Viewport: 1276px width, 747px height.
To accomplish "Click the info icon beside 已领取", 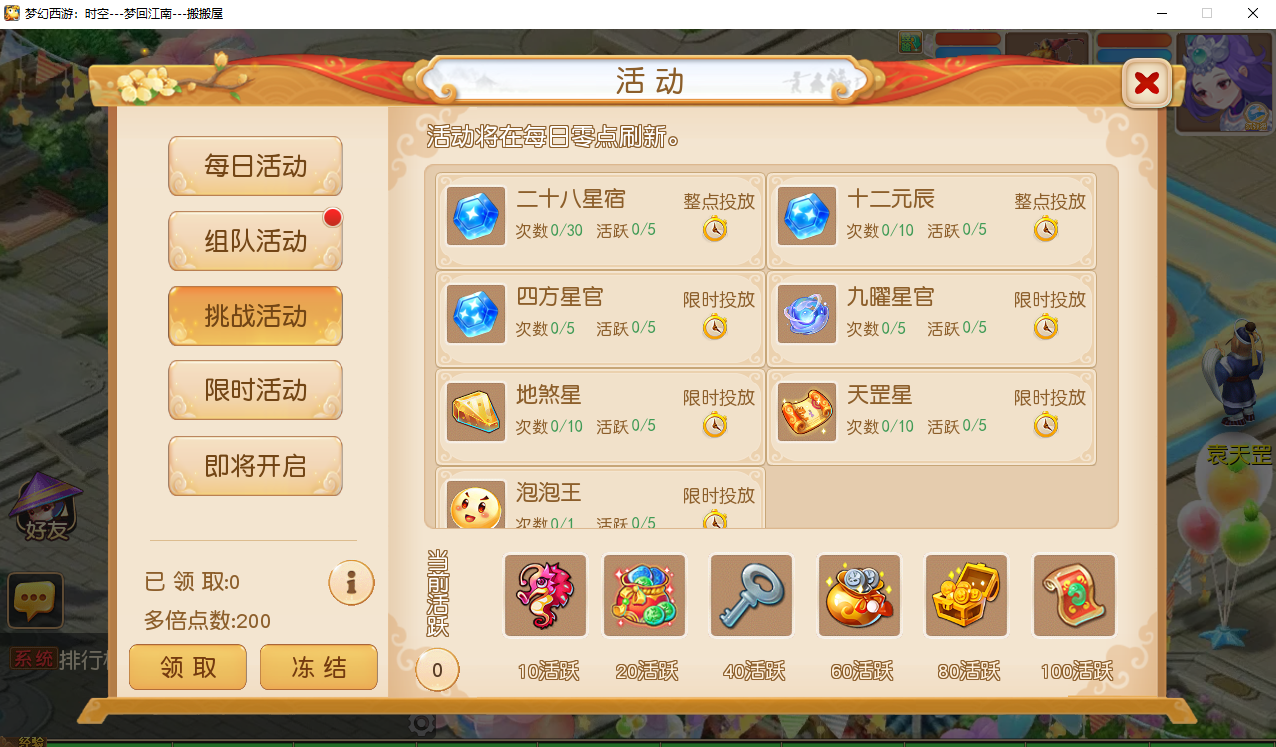I will tap(351, 583).
